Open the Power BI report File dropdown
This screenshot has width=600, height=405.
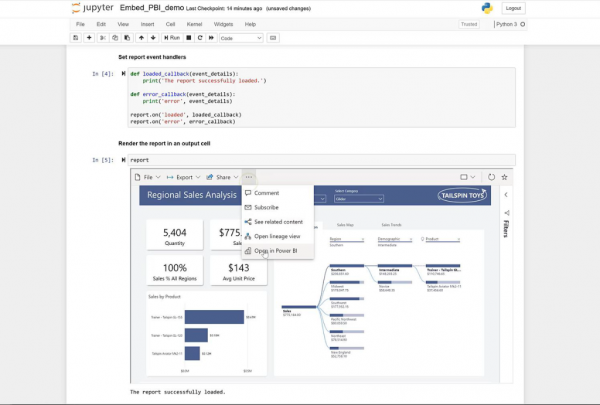(148, 177)
